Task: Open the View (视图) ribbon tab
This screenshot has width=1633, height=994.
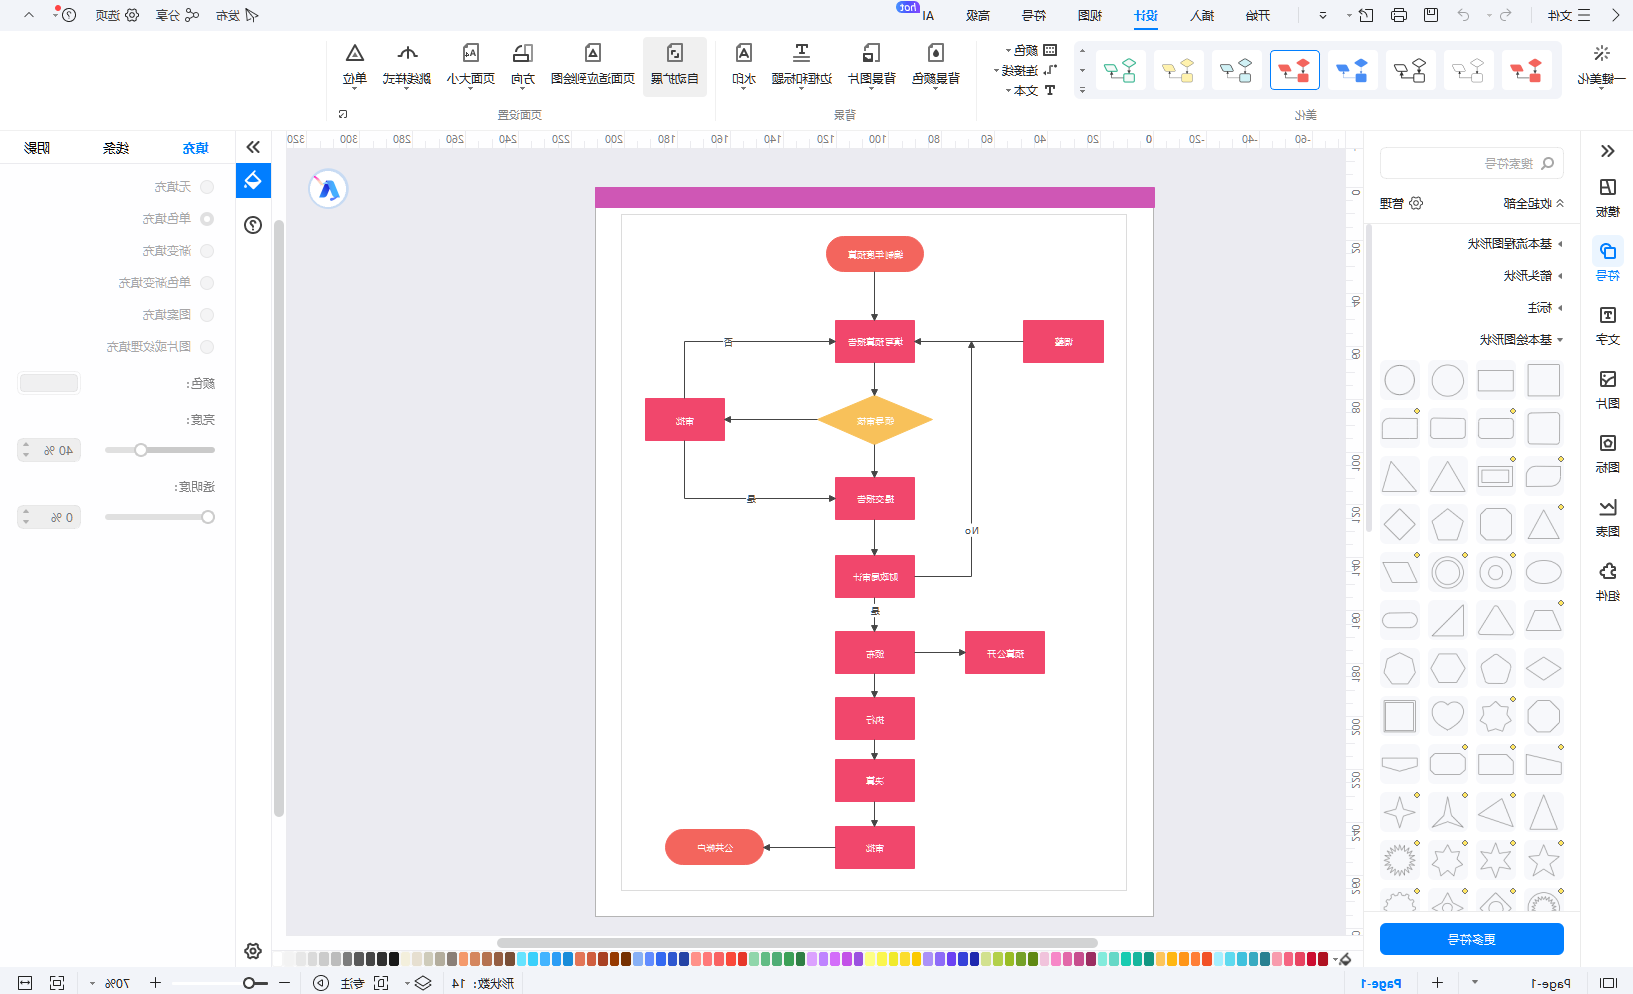Action: 1090,15
